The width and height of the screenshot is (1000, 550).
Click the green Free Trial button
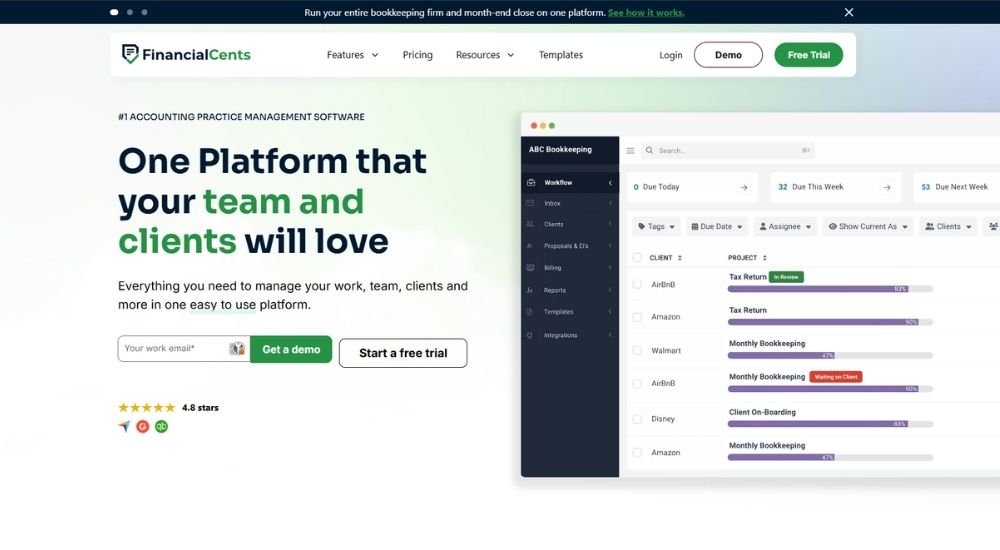pyautogui.click(x=809, y=55)
